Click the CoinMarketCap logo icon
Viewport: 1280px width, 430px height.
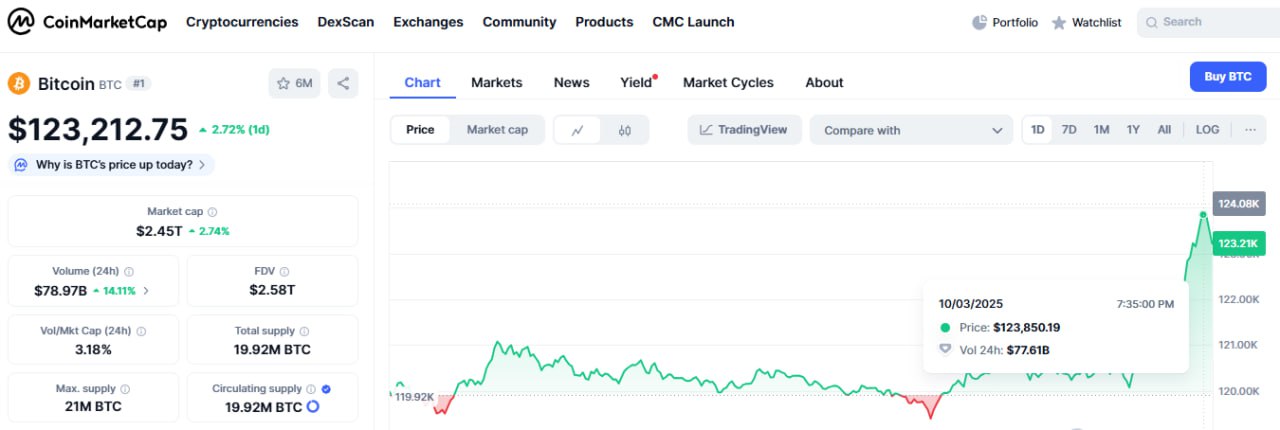click(21, 22)
